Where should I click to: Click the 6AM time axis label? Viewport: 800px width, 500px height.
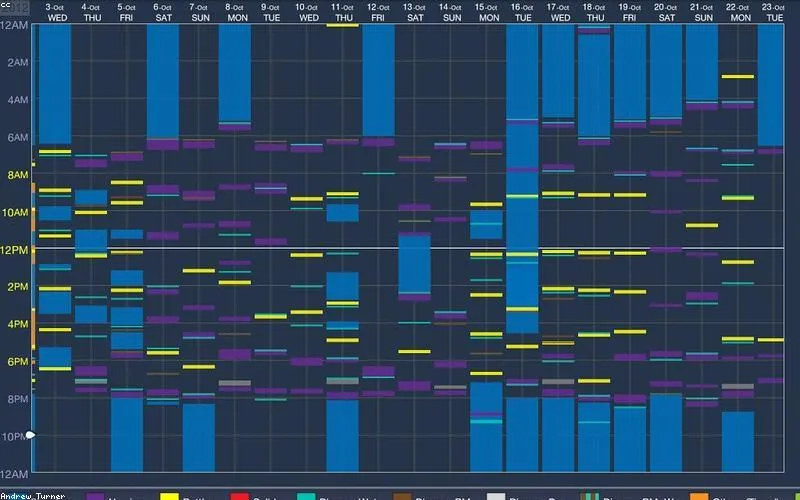pyautogui.click(x=18, y=137)
